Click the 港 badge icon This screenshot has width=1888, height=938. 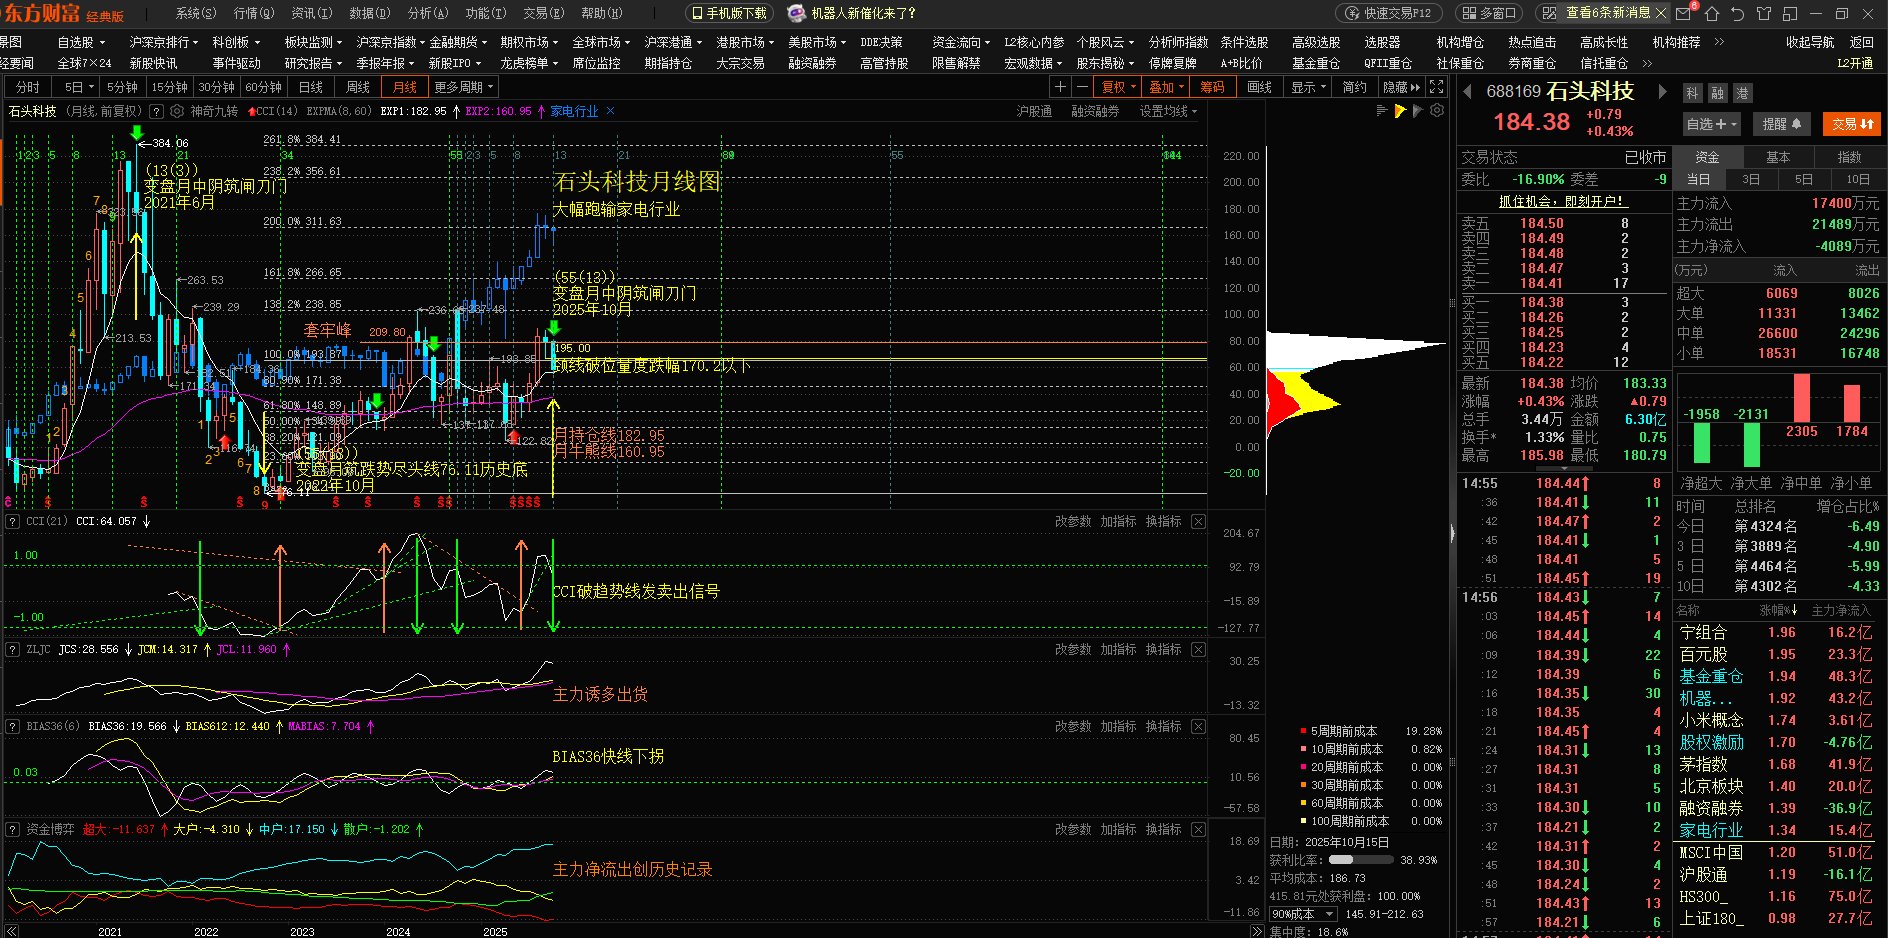pos(1742,93)
